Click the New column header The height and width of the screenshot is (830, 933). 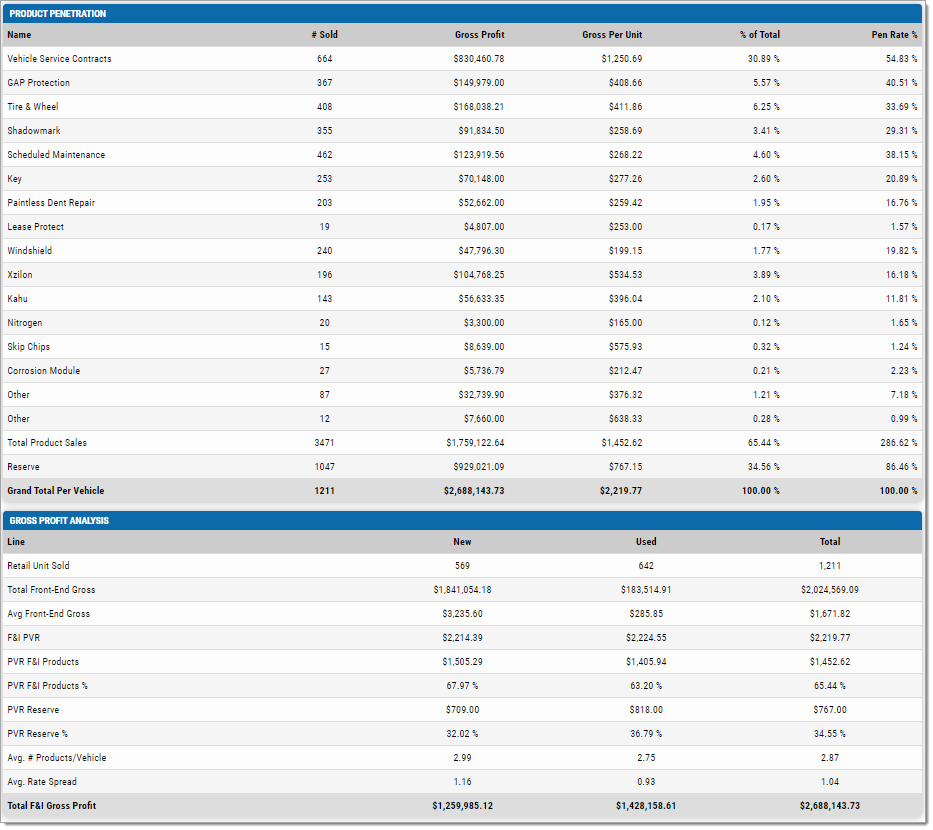click(462, 542)
